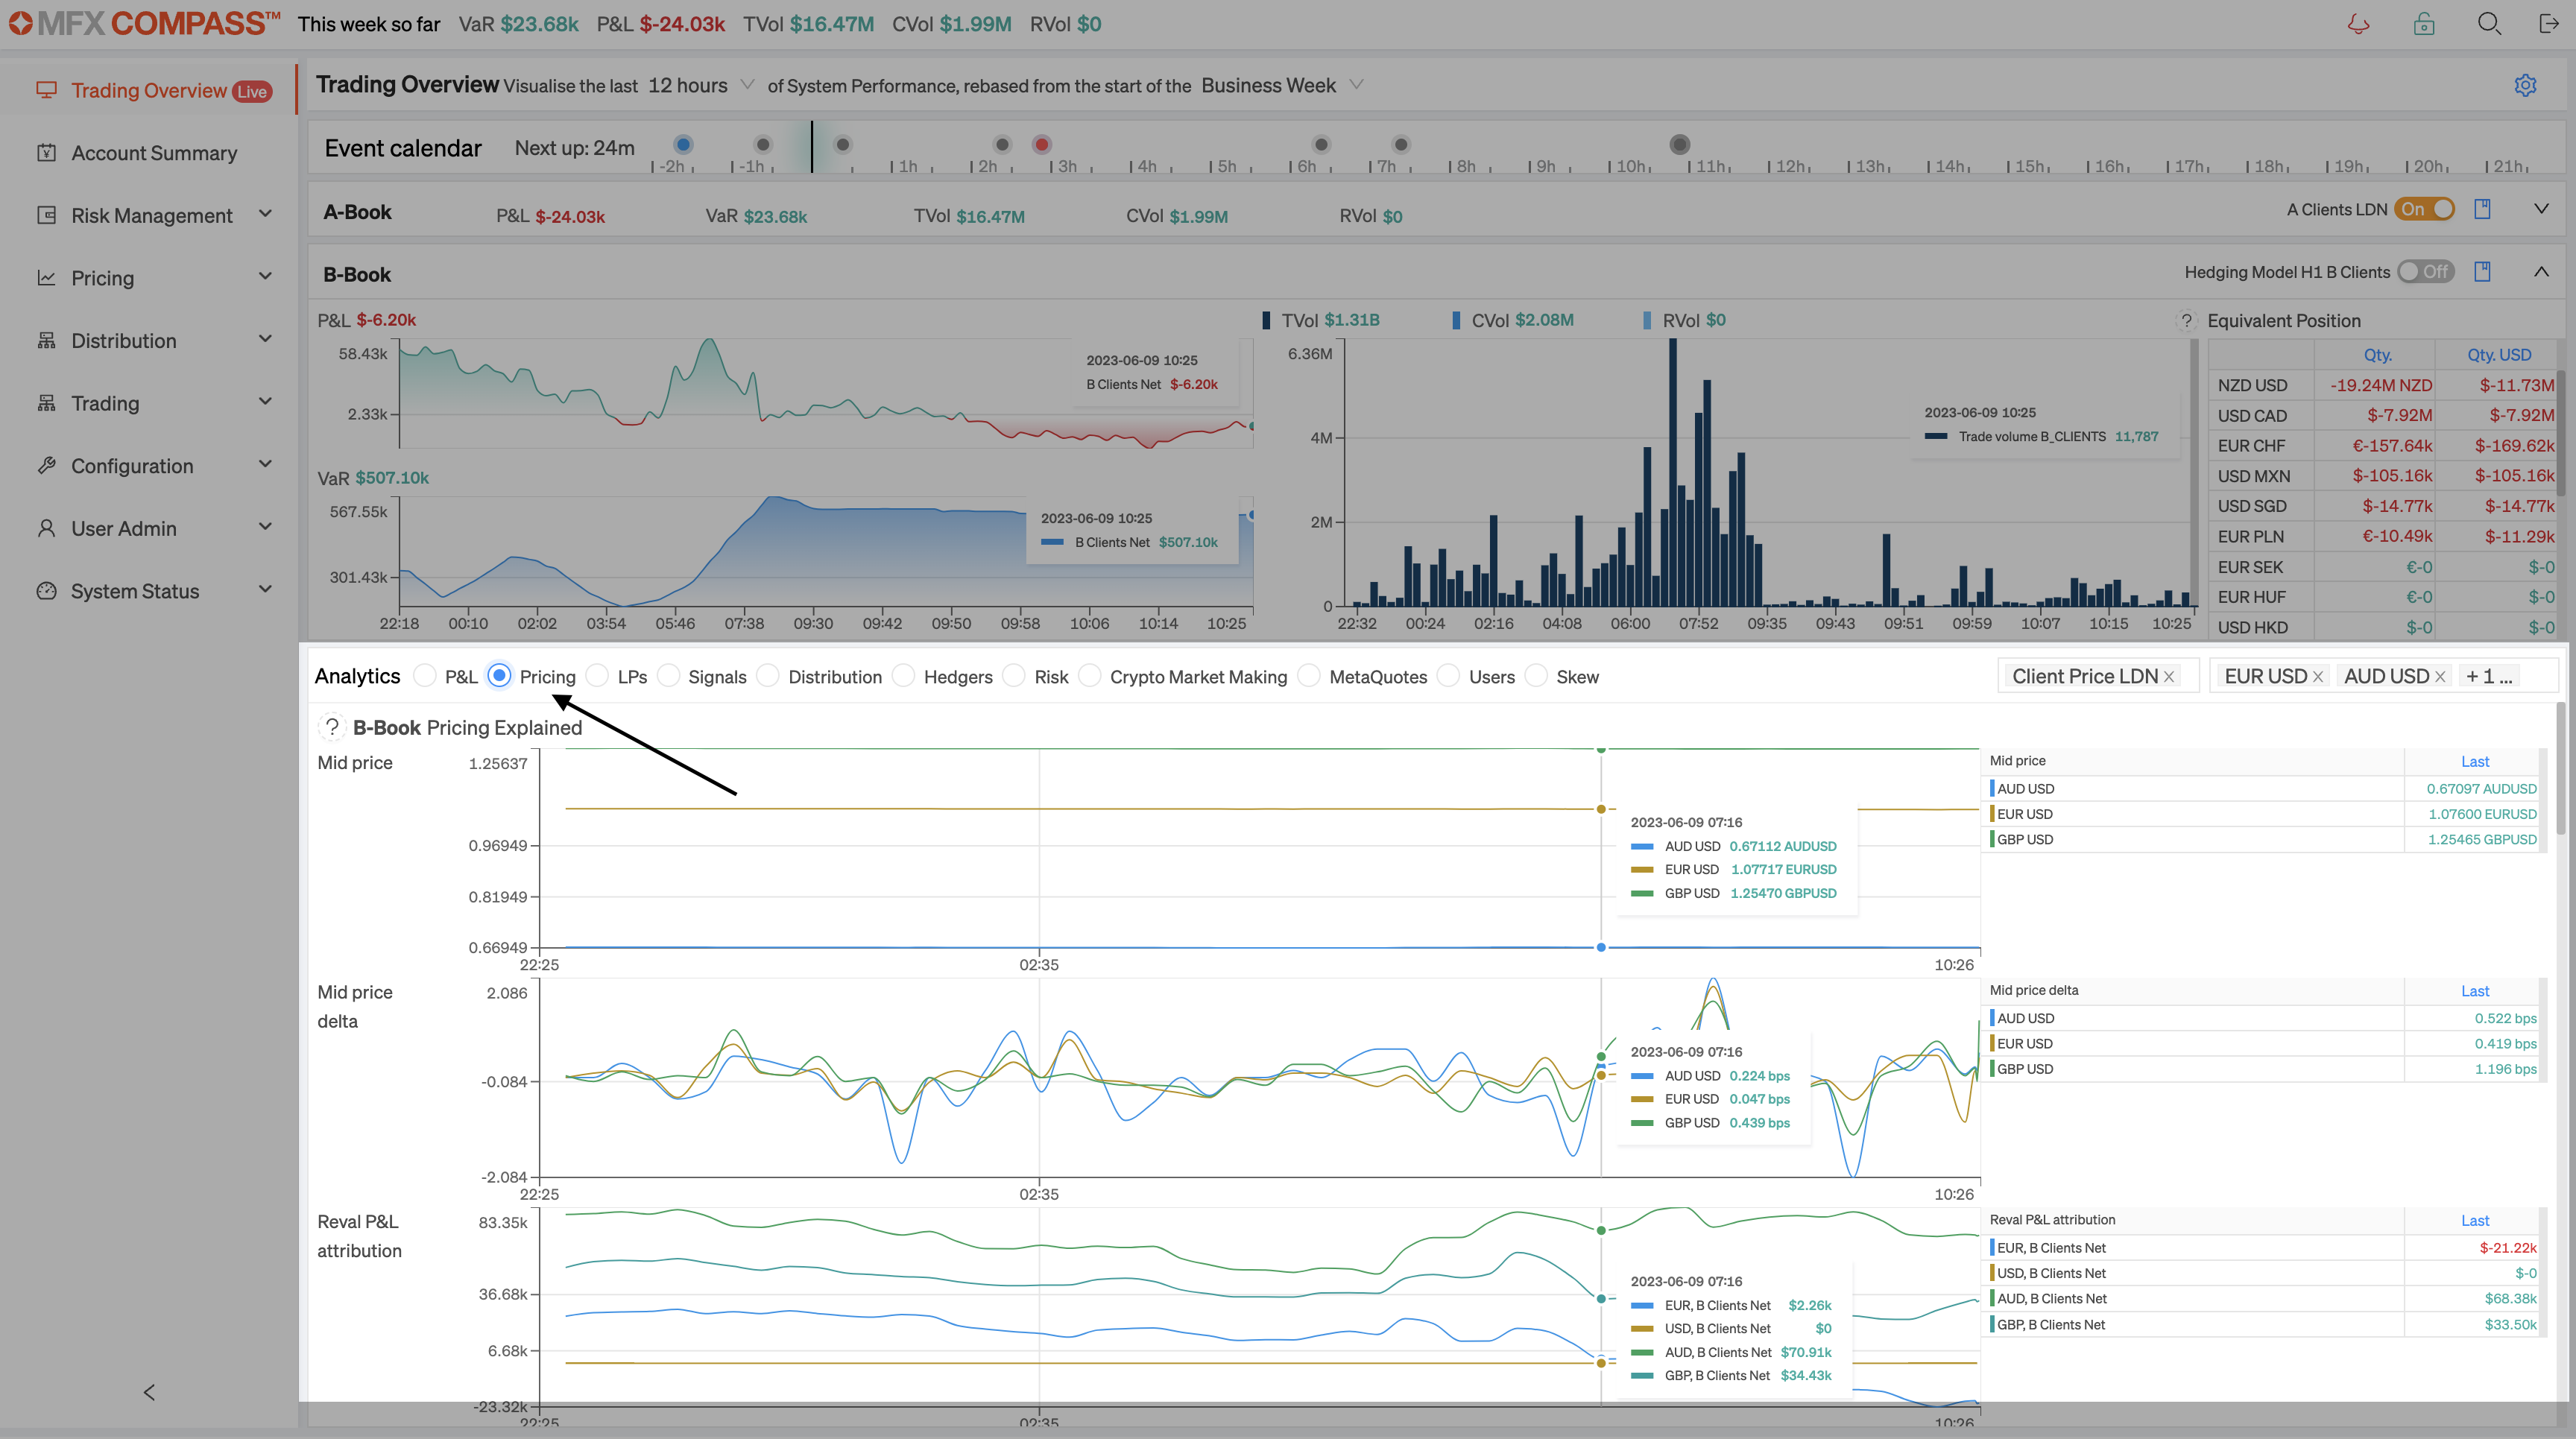Viewport: 2576px width, 1439px height.
Task: Open the User Admin menu item
Action: 149,528
